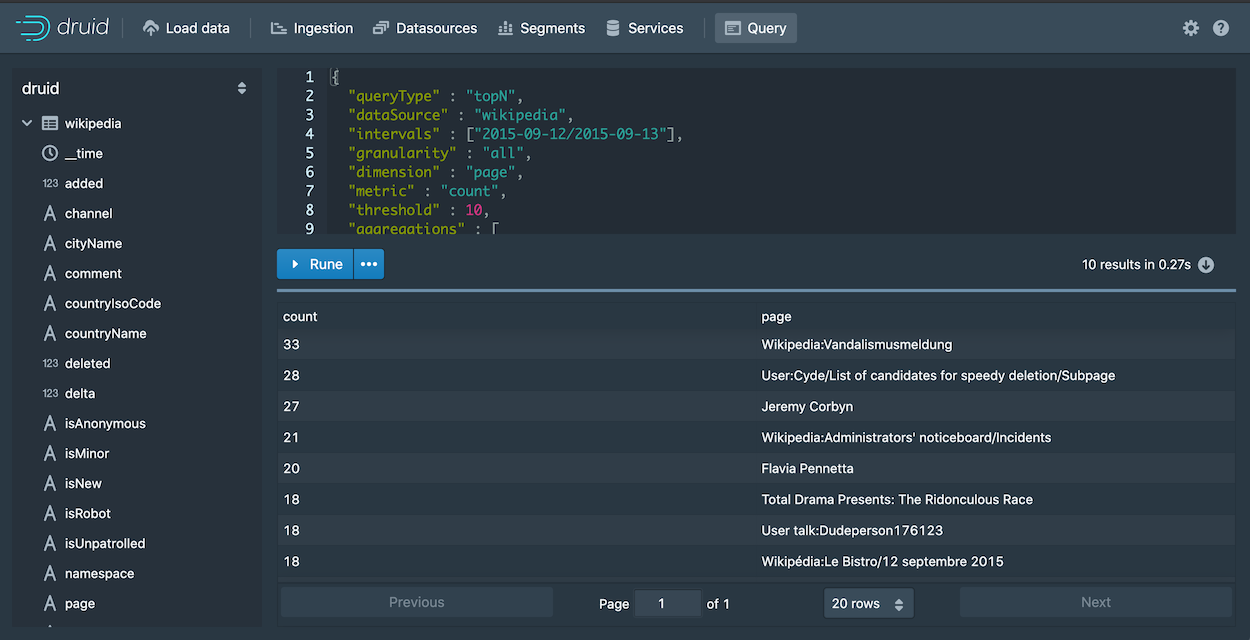Click the Segments icon in the navbar

point(506,27)
